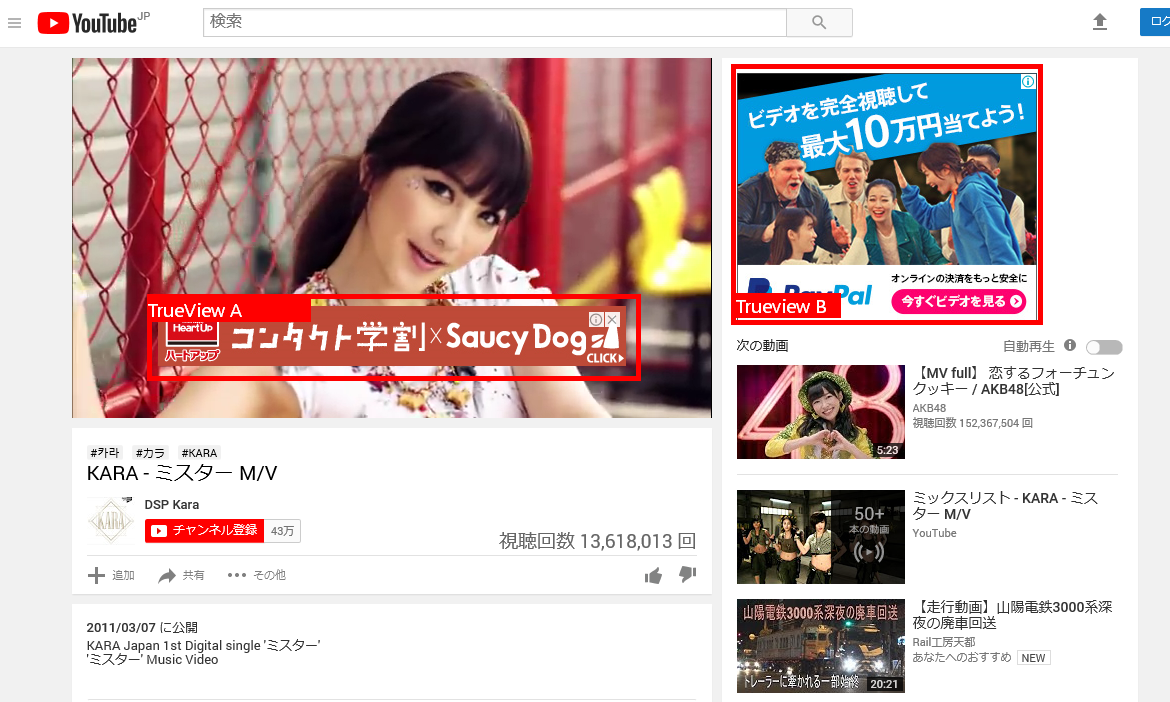This screenshot has width=1170, height=702.
Task: Open the AKB48 恋するフォーチュンクッキー video thumbnail
Action: pyautogui.click(x=821, y=412)
